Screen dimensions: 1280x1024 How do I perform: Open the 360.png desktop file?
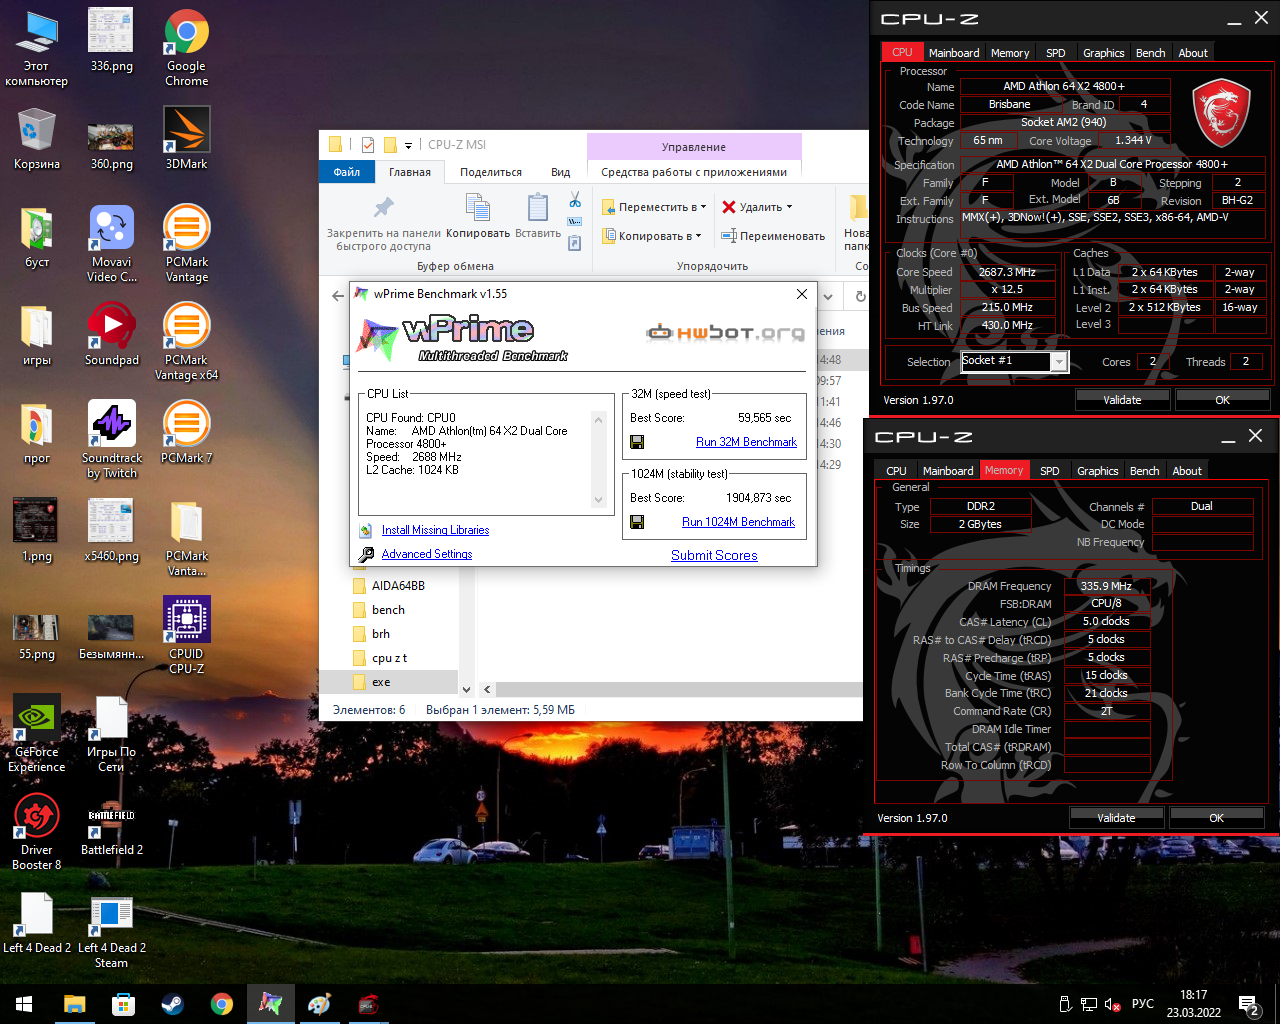[111, 145]
